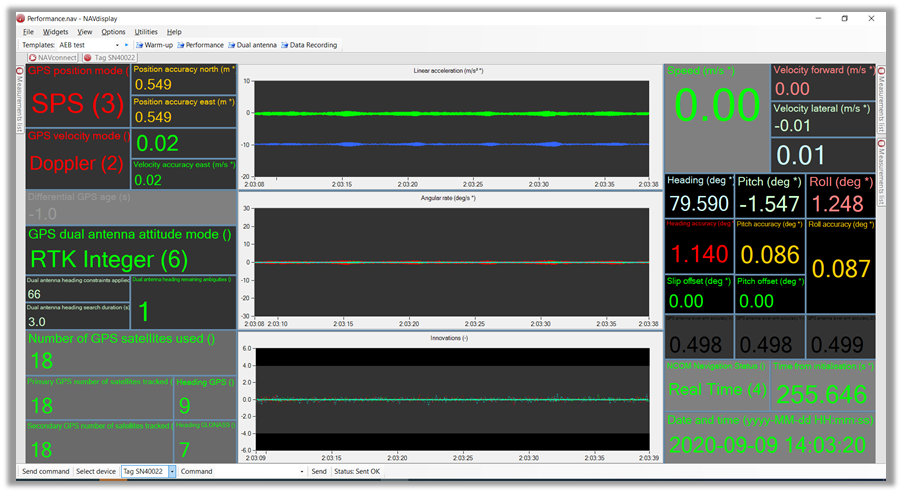Viewport: 902px width, 493px height.
Task: Open the Options menu
Action: [113, 32]
